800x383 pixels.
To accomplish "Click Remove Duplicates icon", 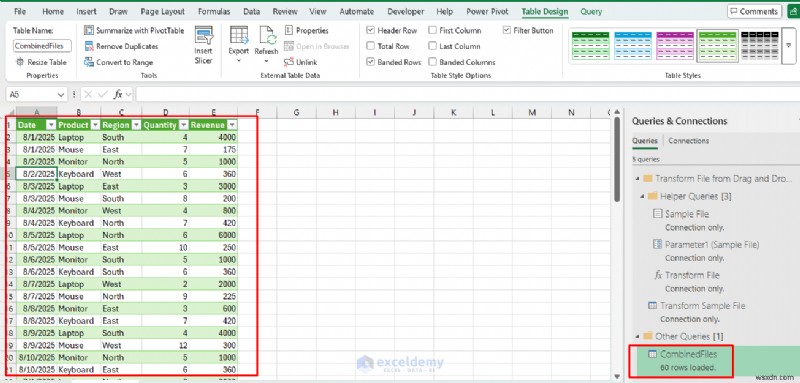I will coord(89,46).
